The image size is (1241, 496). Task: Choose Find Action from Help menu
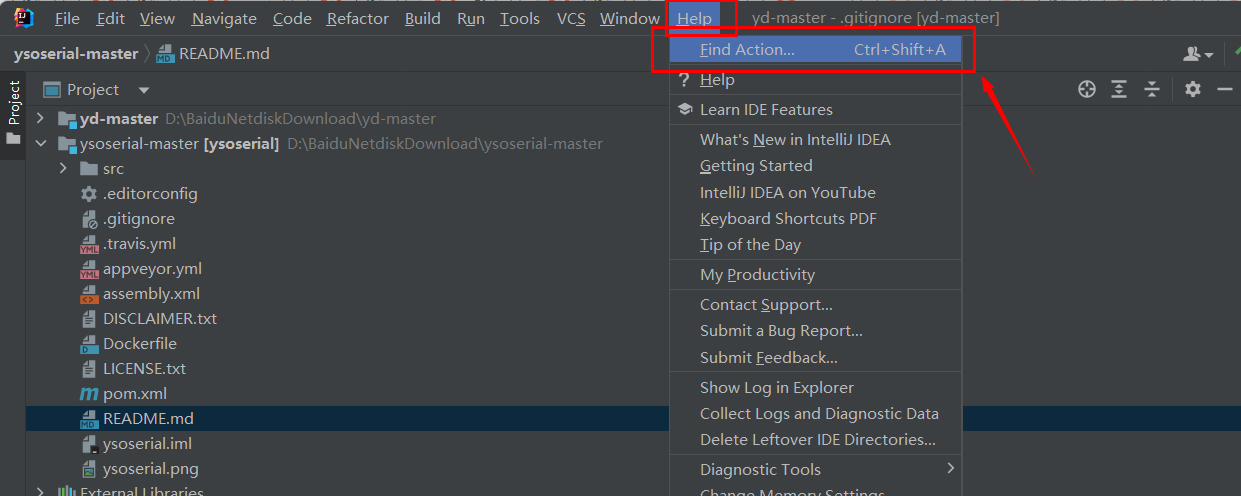tap(815, 50)
